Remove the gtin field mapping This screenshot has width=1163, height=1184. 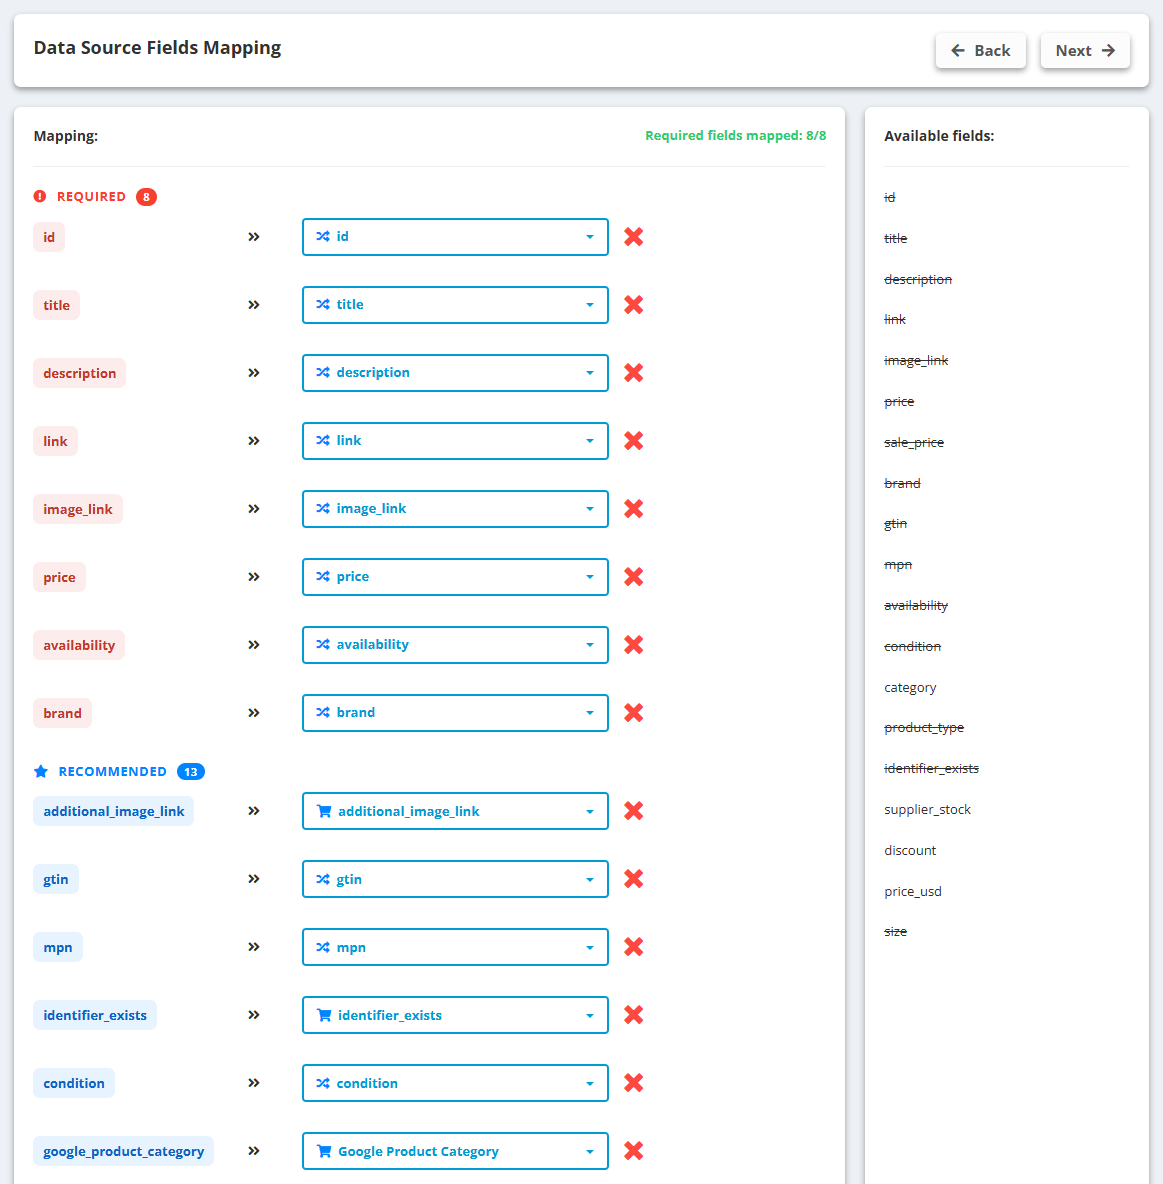(634, 879)
